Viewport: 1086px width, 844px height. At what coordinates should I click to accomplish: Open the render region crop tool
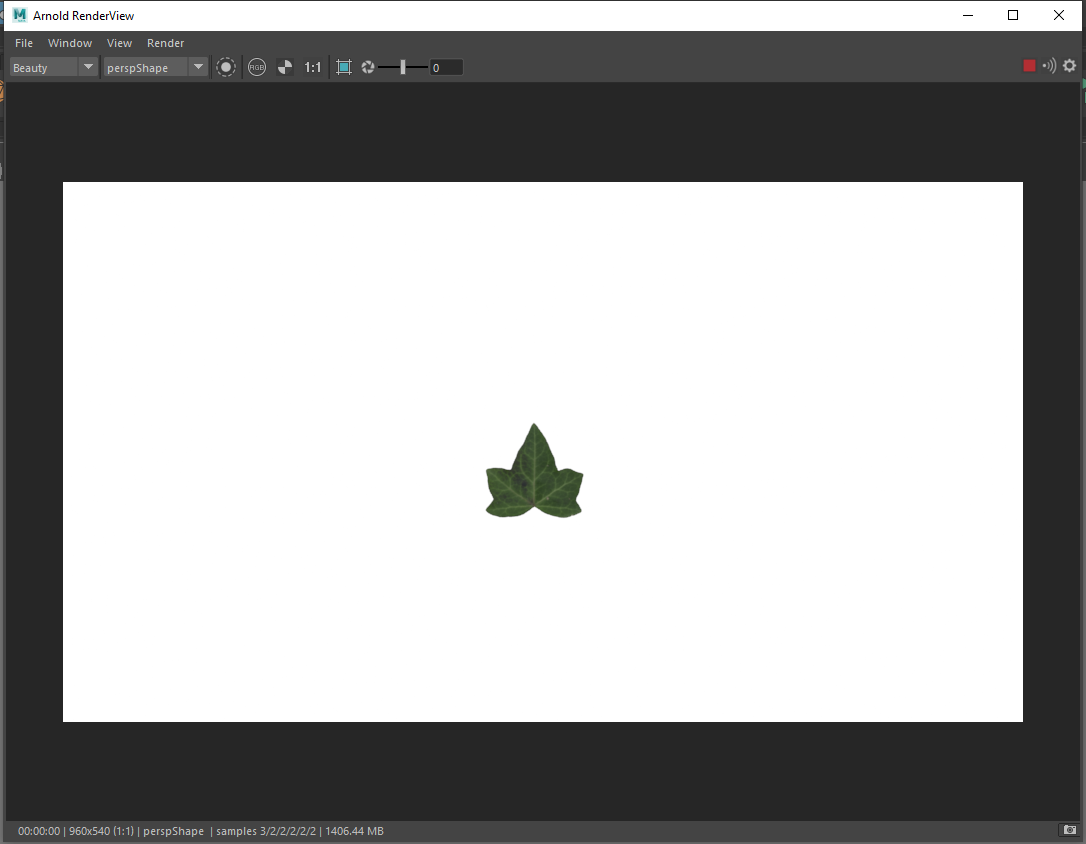344,67
